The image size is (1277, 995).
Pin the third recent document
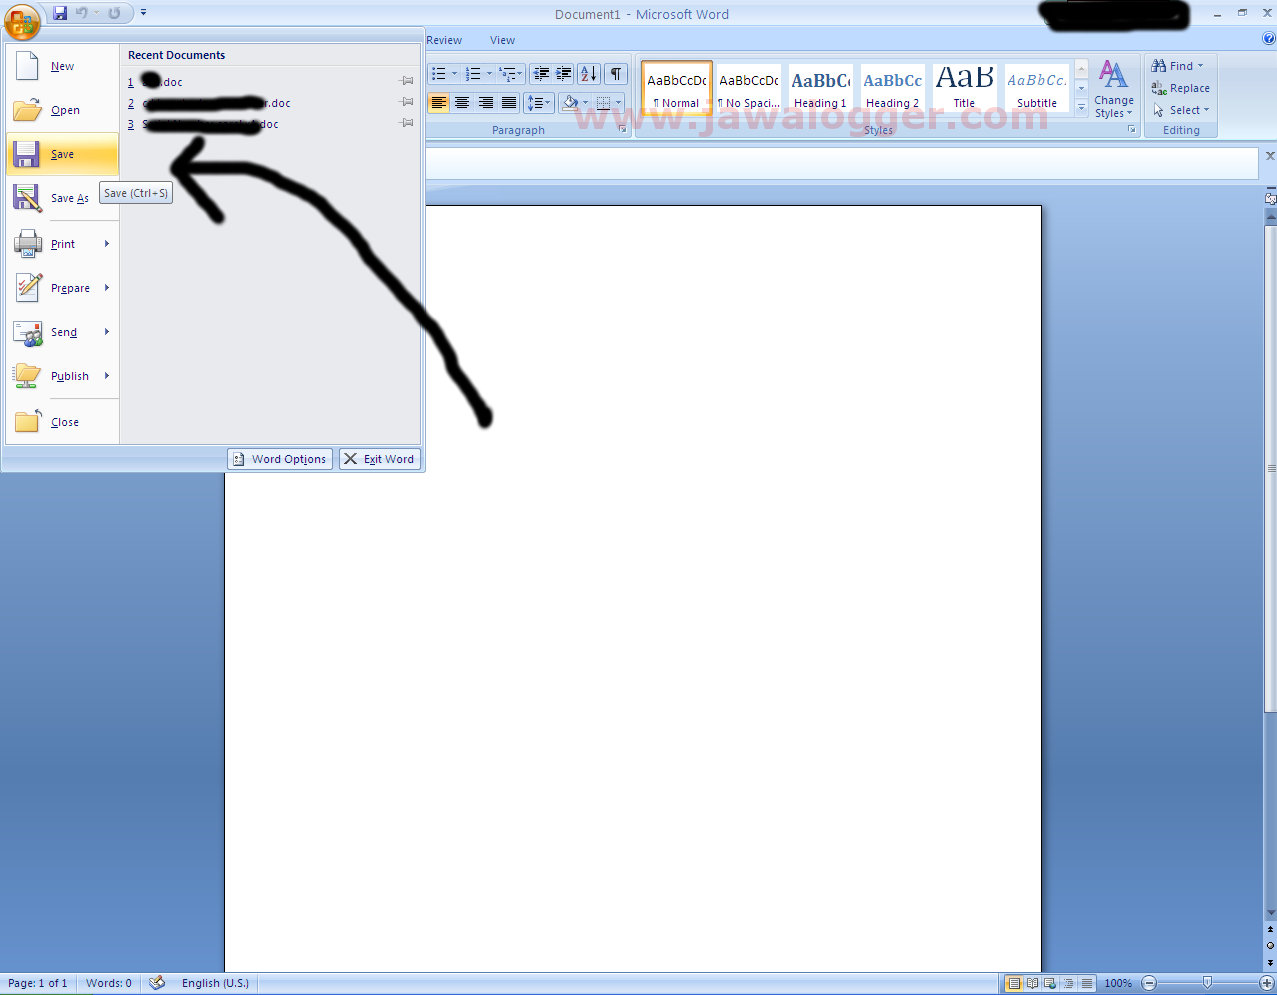pos(407,123)
